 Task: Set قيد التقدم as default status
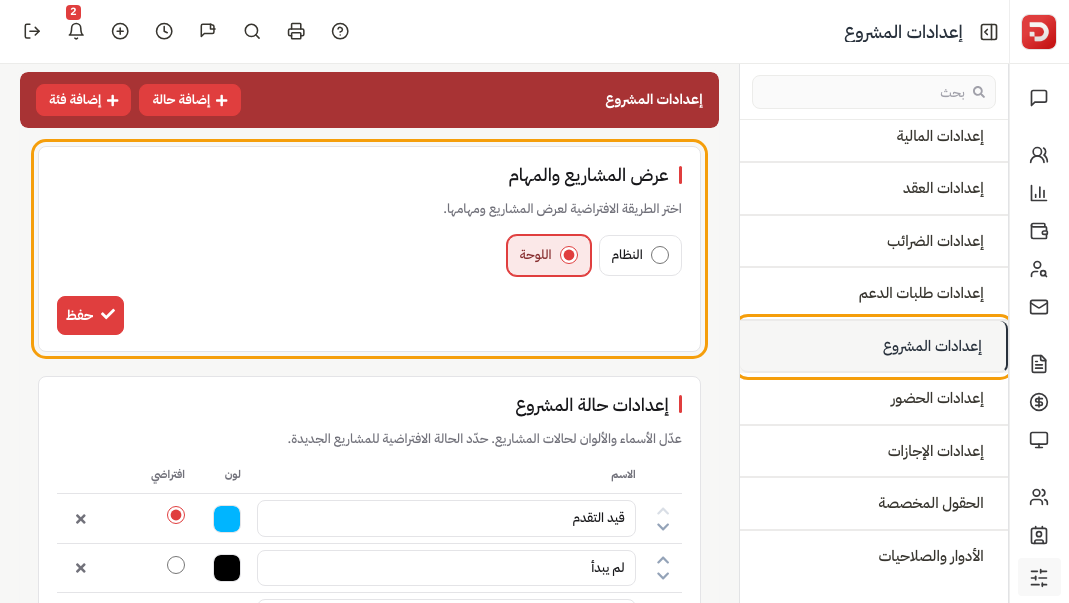coord(176,515)
